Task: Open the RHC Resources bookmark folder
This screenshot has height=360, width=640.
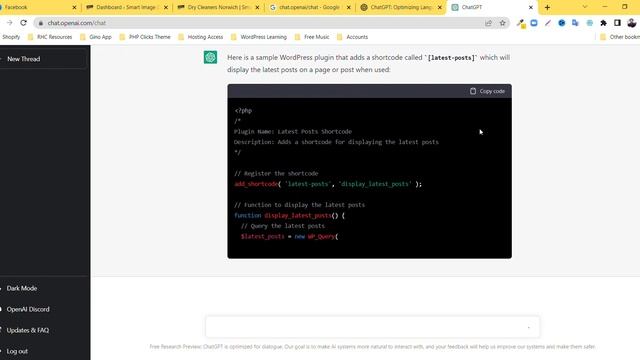Action: click(x=50, y=37)
